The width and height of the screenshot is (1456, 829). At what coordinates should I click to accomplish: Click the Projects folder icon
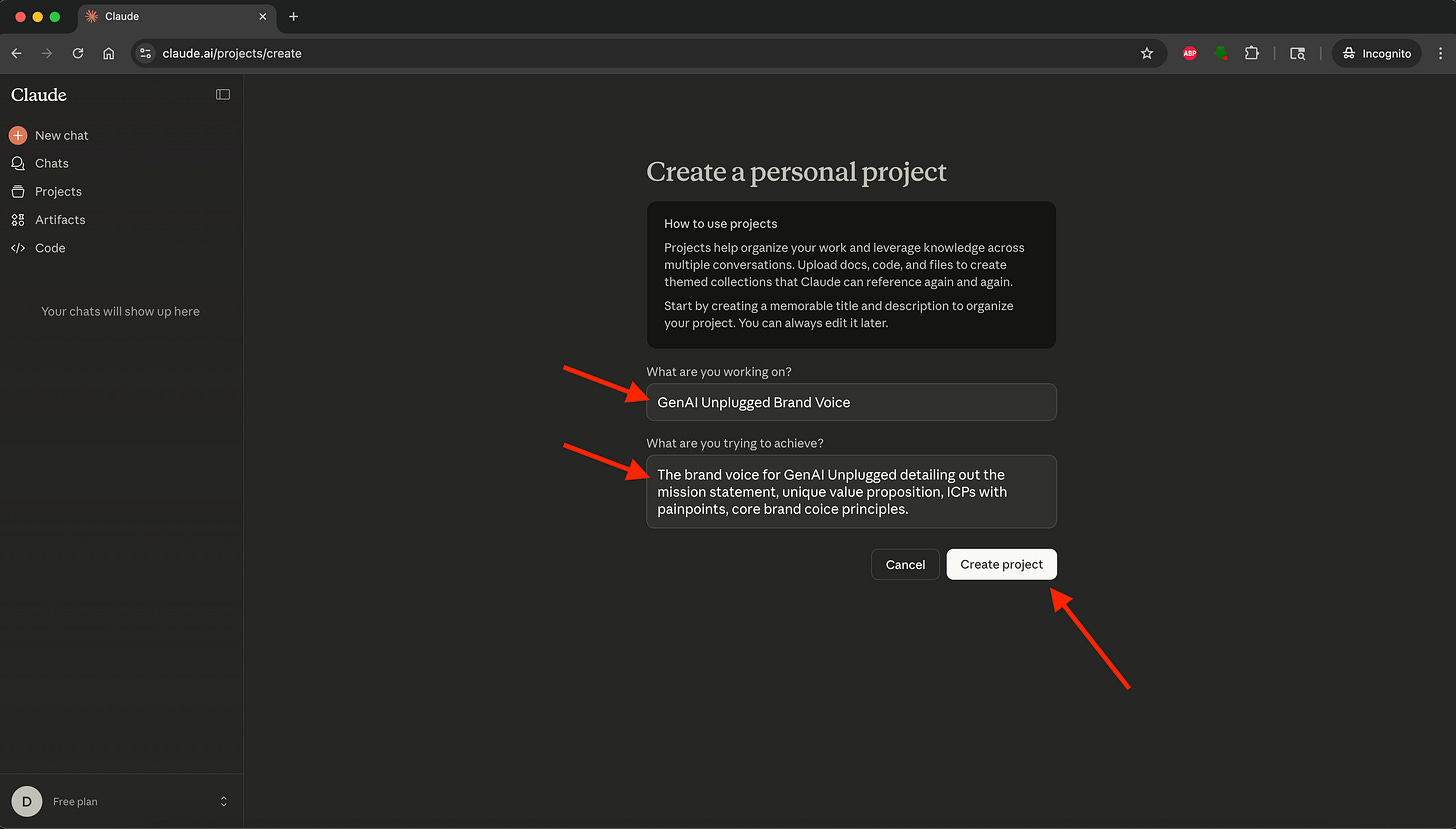18,191
